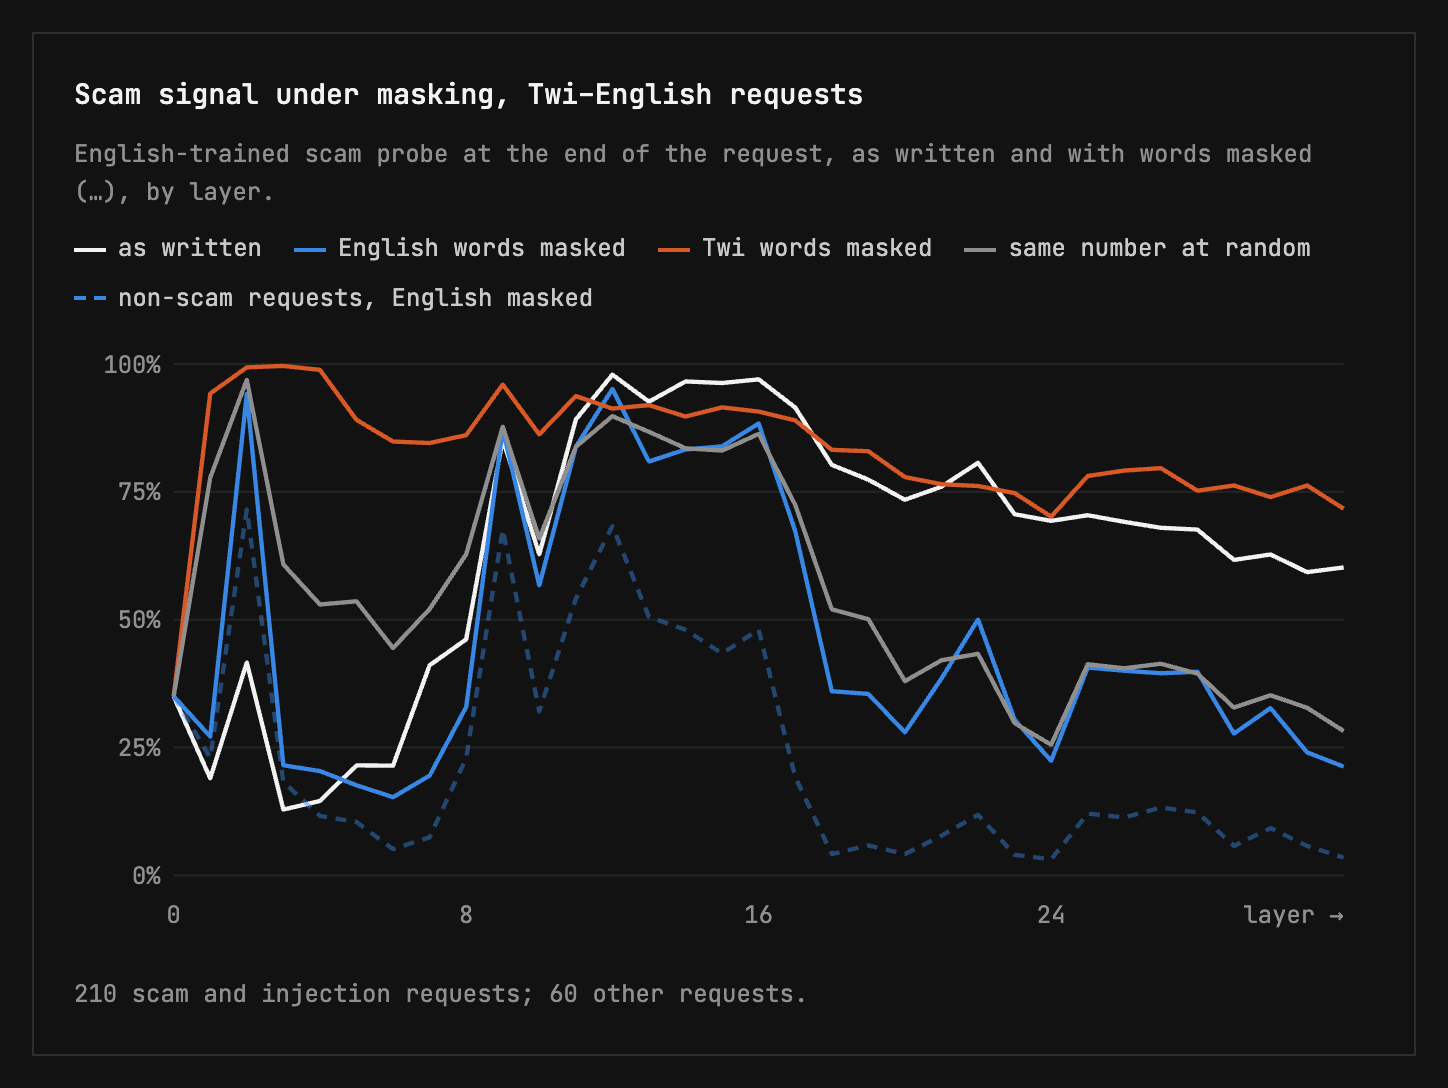Select the white "as written" legend swatch

click(x=90, y=249)
